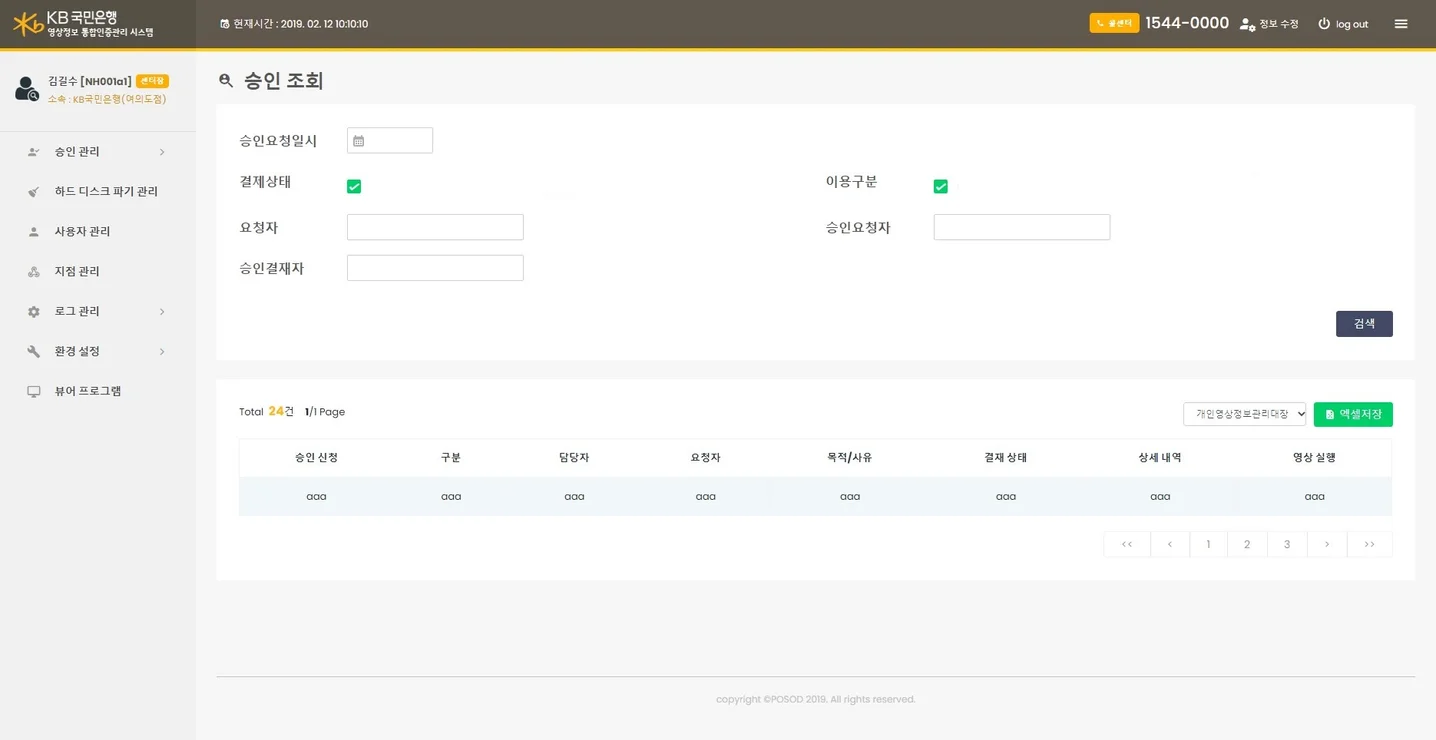
Task: Toggle the 이용구분 checkbox
Action: (941, 186)
